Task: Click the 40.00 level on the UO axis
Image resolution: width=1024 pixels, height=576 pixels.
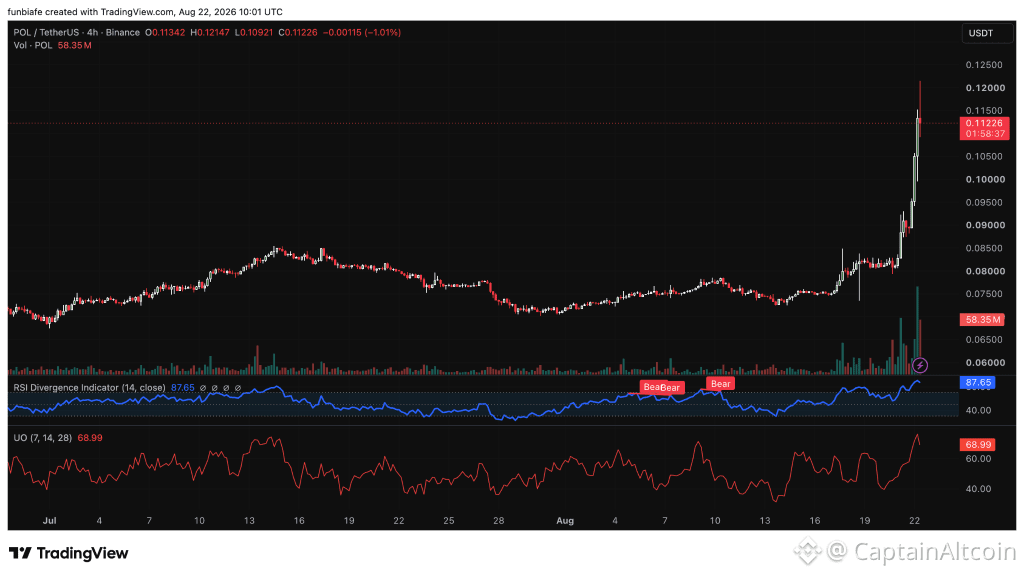Action: (x=978, y=488)
